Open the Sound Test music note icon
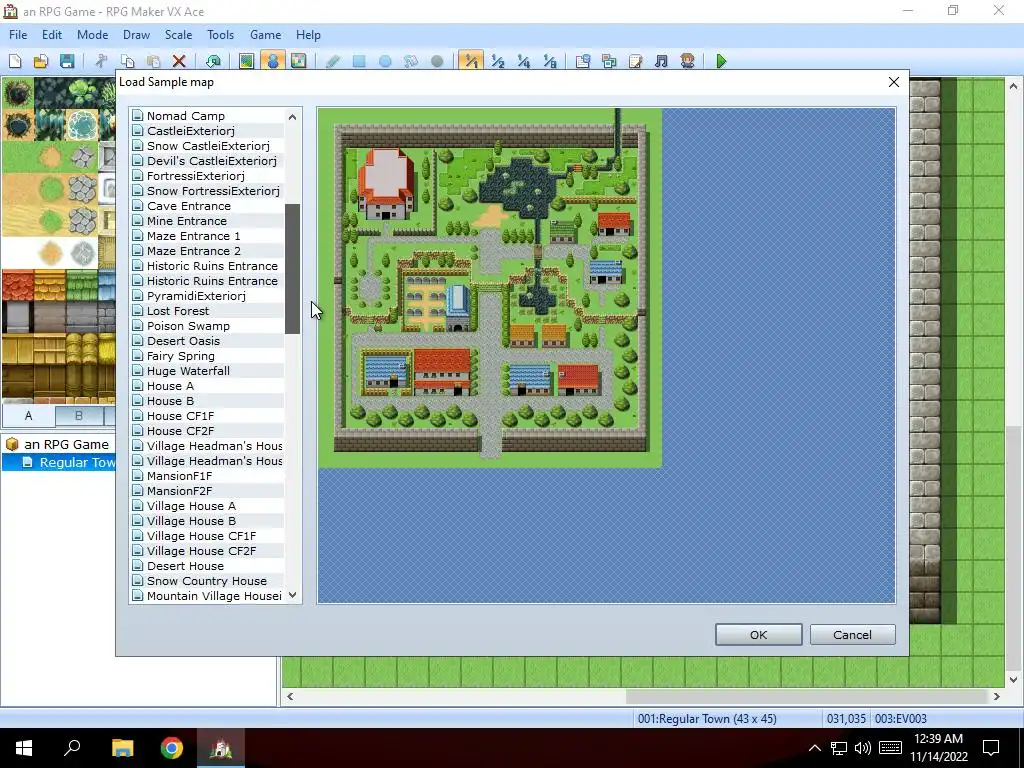 [x=661, y=61]
